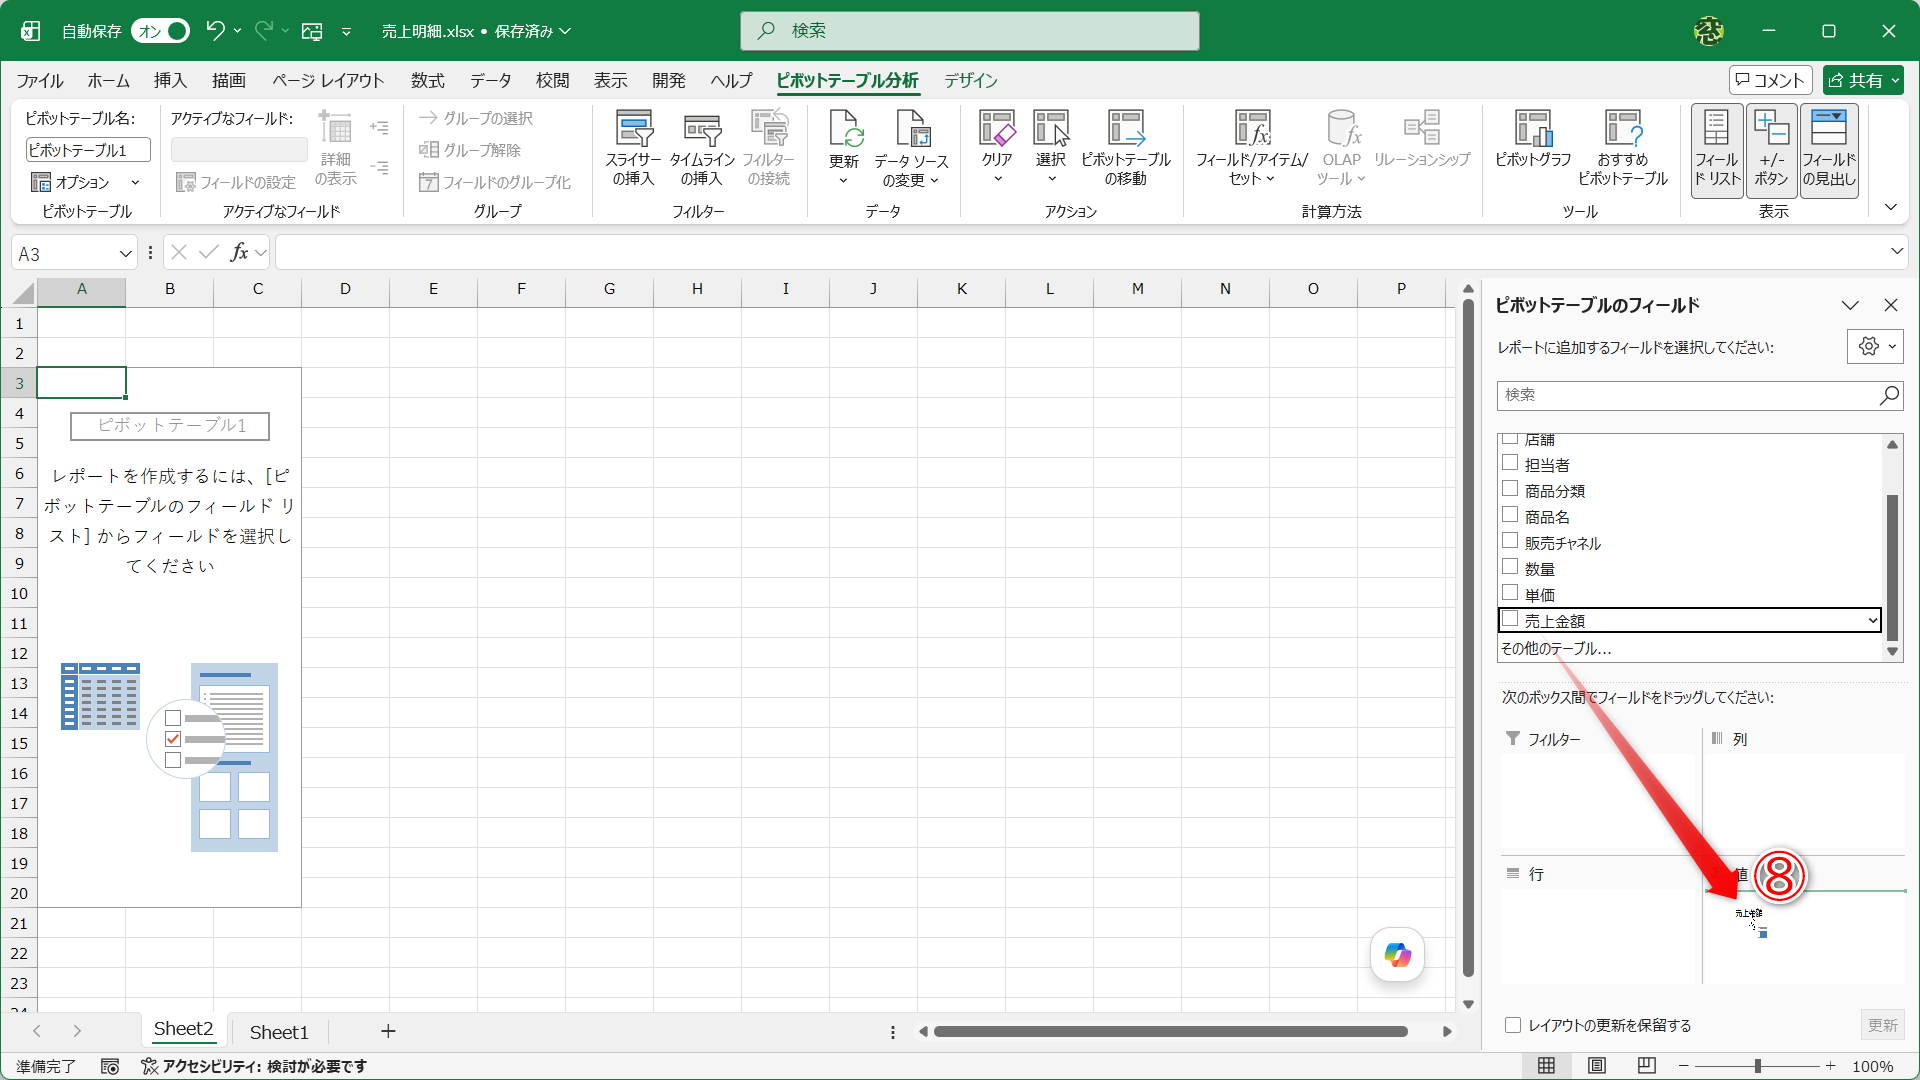This screenshot has width=1920, height=1080.
Task: Click the 更新 button in field pane
Action: tap(1882, 1025)
